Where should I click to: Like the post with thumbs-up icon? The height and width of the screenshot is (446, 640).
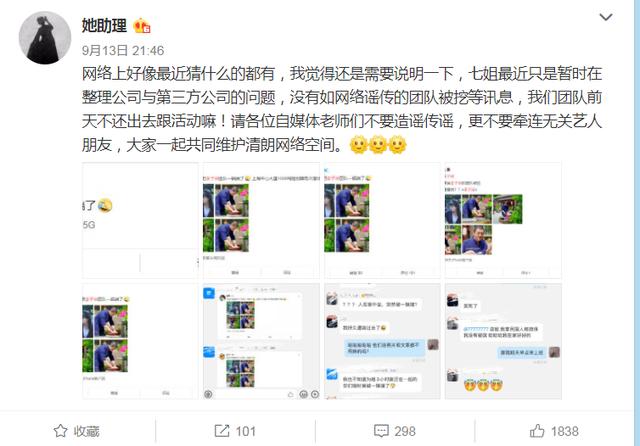click(x=537, y=431)
